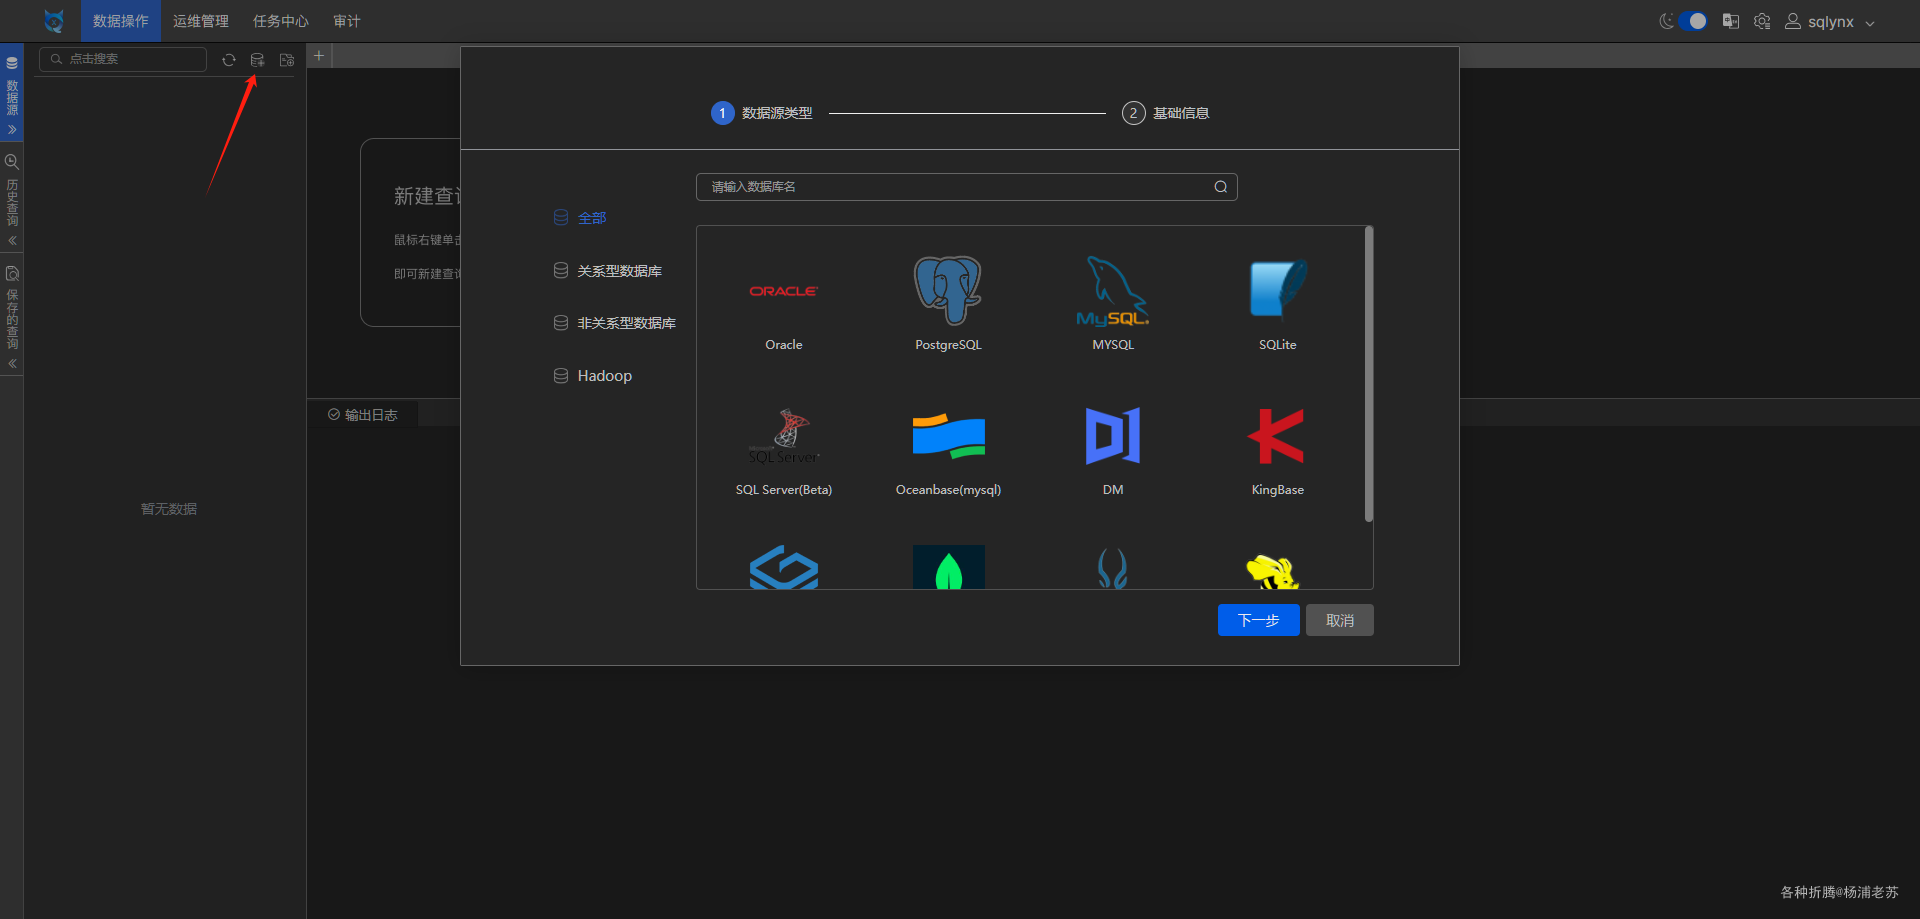Image resolution: width=1920 pixels, height=919 pixels.
Task: Open the 运维管理 menu
Action: click(x=201, y=21)
